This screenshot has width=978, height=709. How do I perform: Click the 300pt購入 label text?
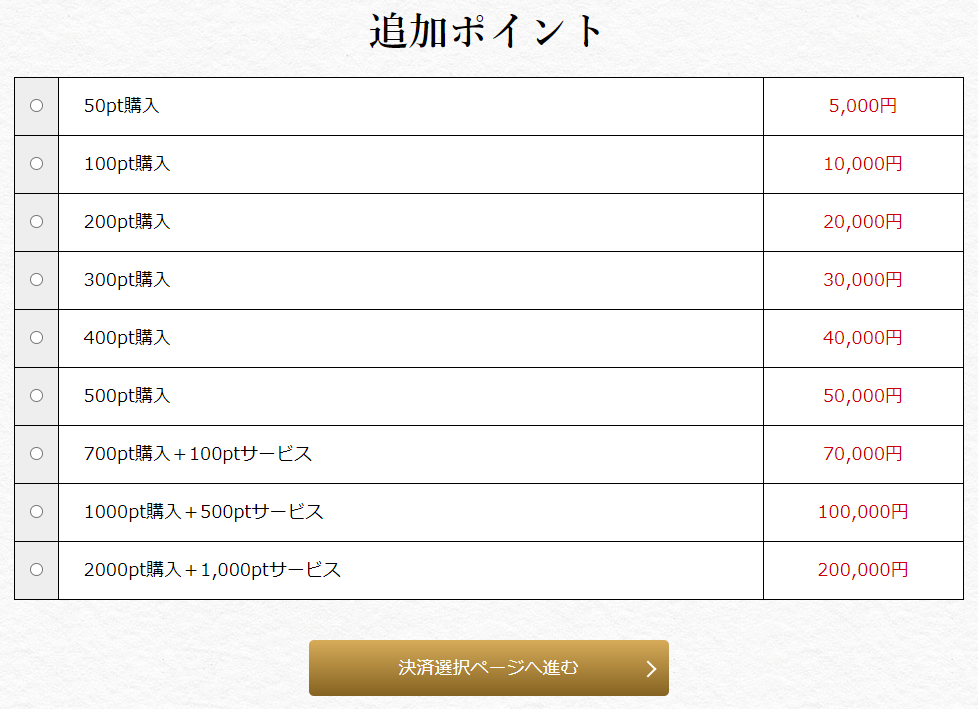coord(127,279)
